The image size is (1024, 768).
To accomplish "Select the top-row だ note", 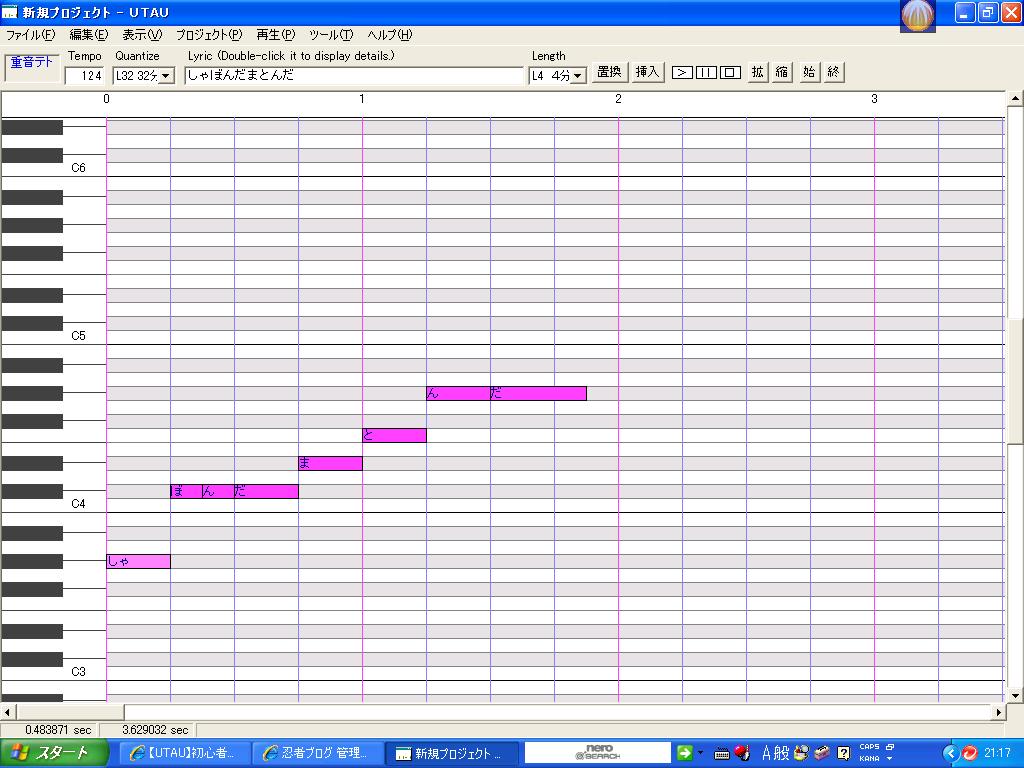I will click(x=538, y=393).
